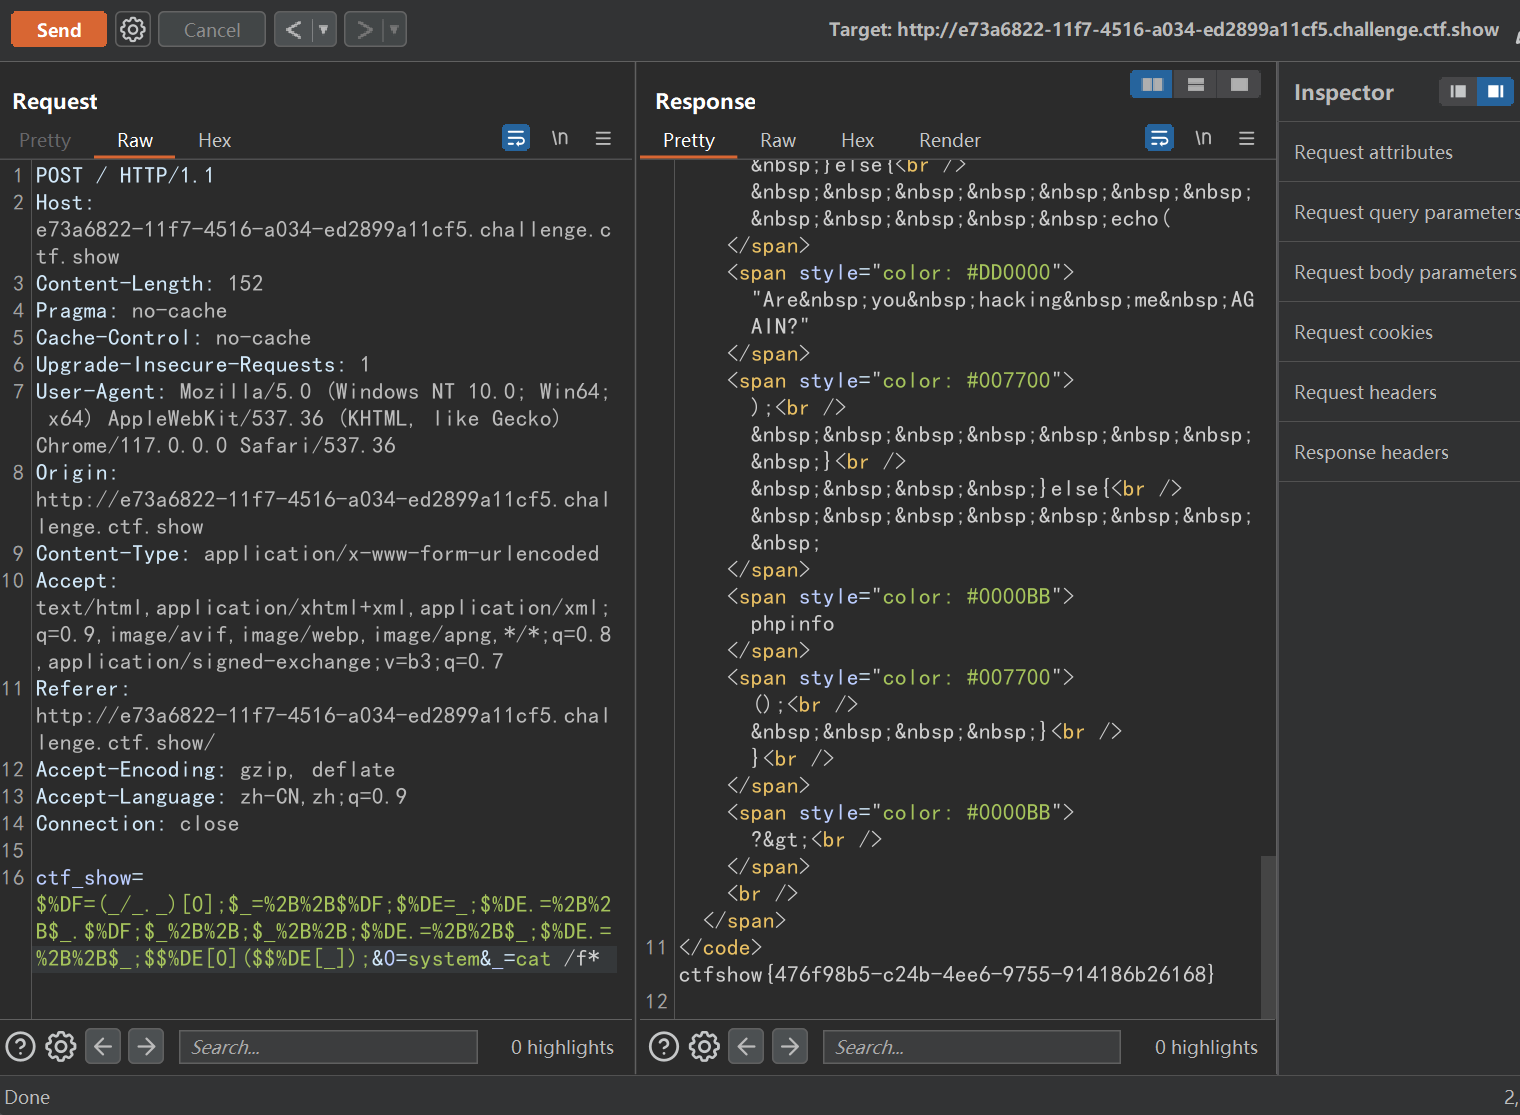Switch the Request pane to the Pretty tab
The image size is (1520, 1115).
(x=45, y=140)
